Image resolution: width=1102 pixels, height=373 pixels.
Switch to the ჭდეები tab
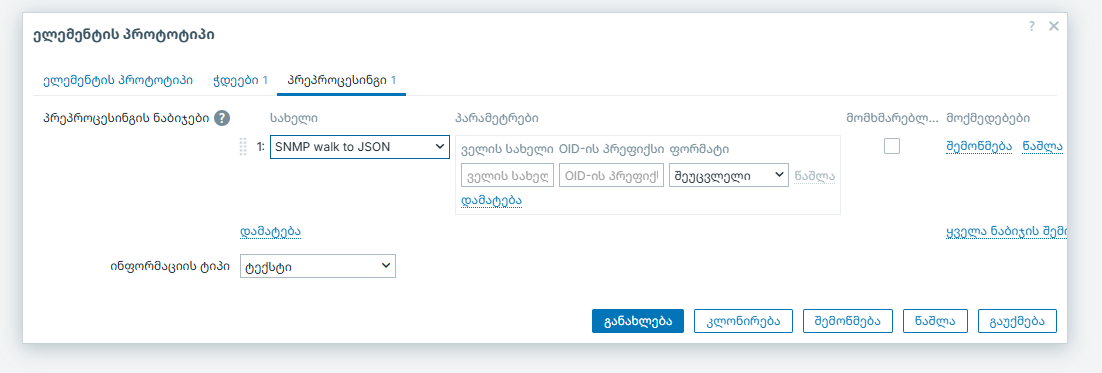click(240, 80)
